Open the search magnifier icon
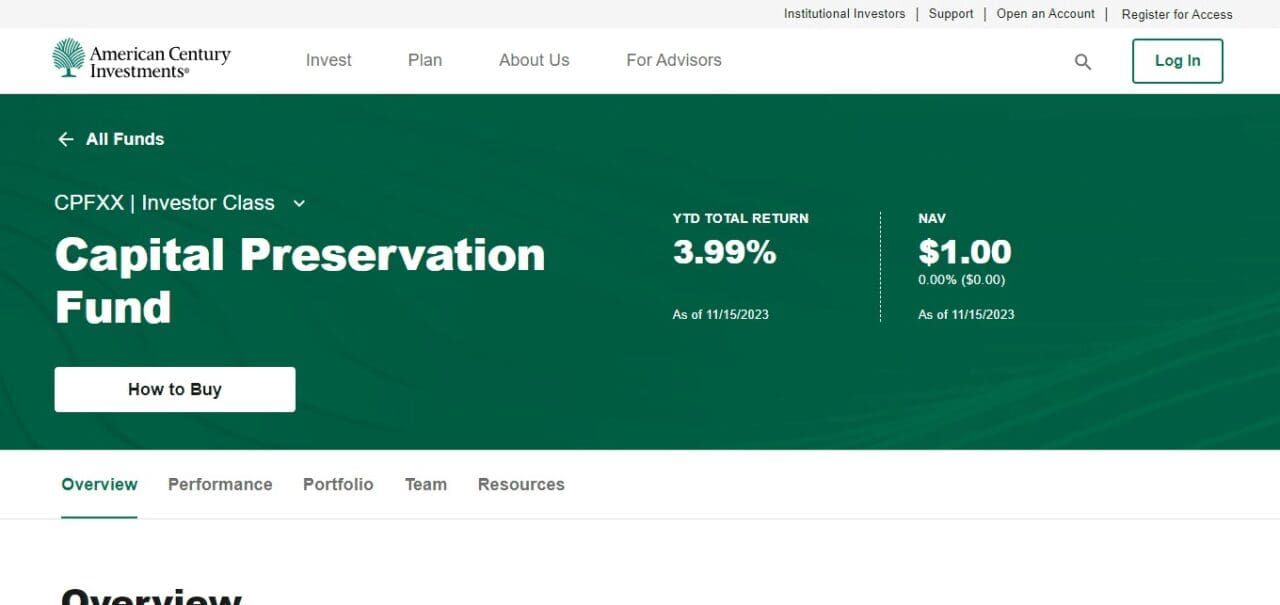The width and height of the screenshot is (1280, 605). coord(1082,61)
